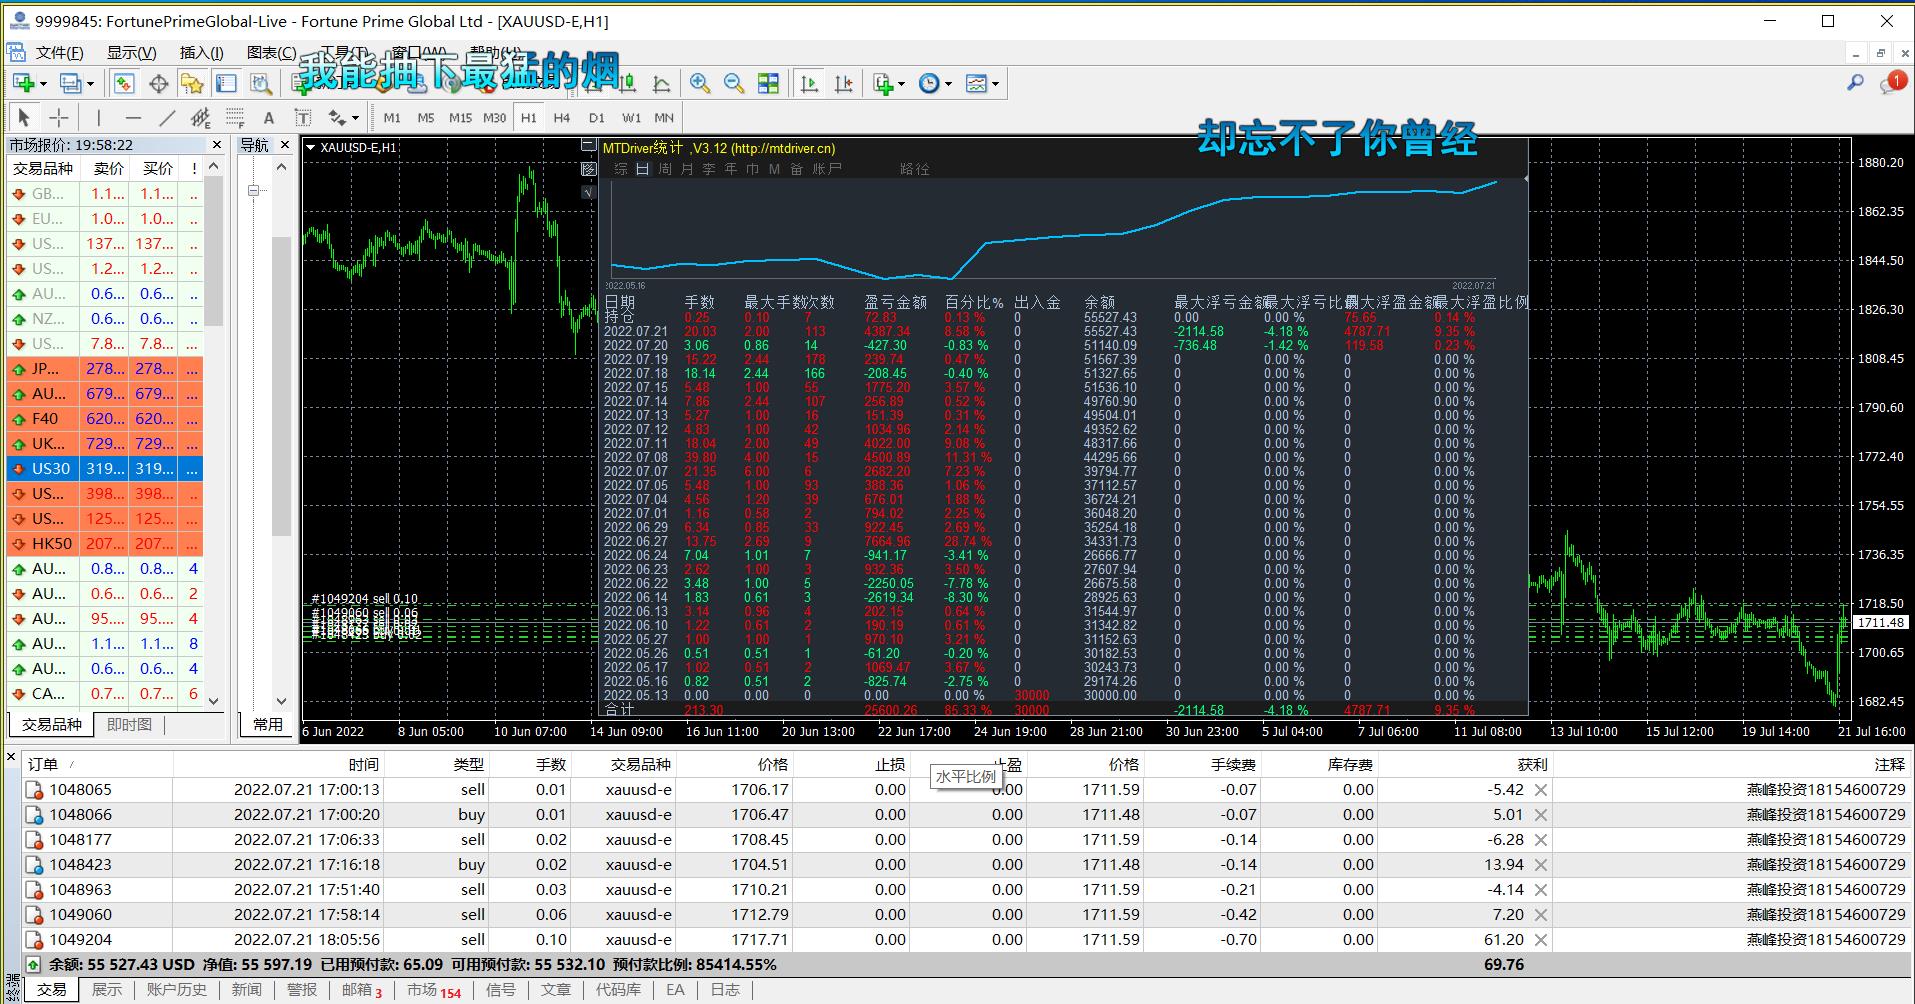
Task: Switch chart to D1 timeframe
Action: (596, 117)
